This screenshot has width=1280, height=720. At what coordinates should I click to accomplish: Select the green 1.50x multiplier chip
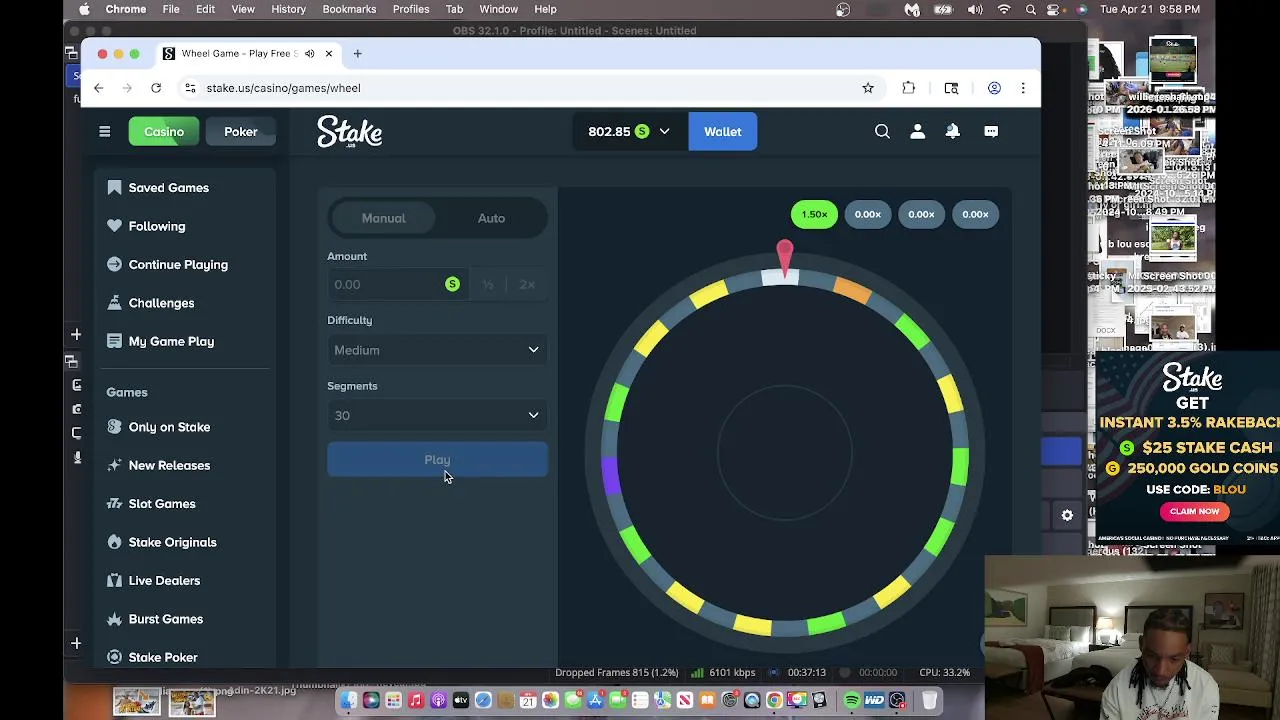pos(814,214)
